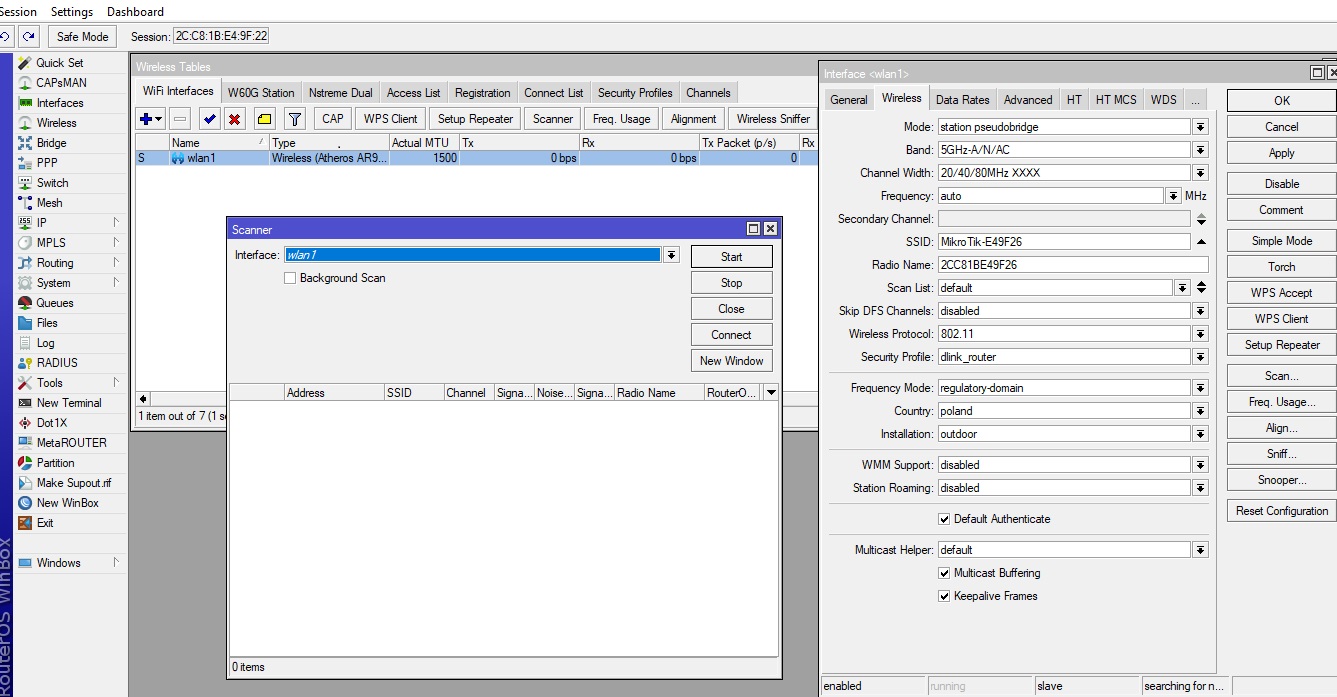Image resolution: width=1337 pixels, height=697 pixels.
Task: Choose Exit in the sidebar
Action: (45, 523)
